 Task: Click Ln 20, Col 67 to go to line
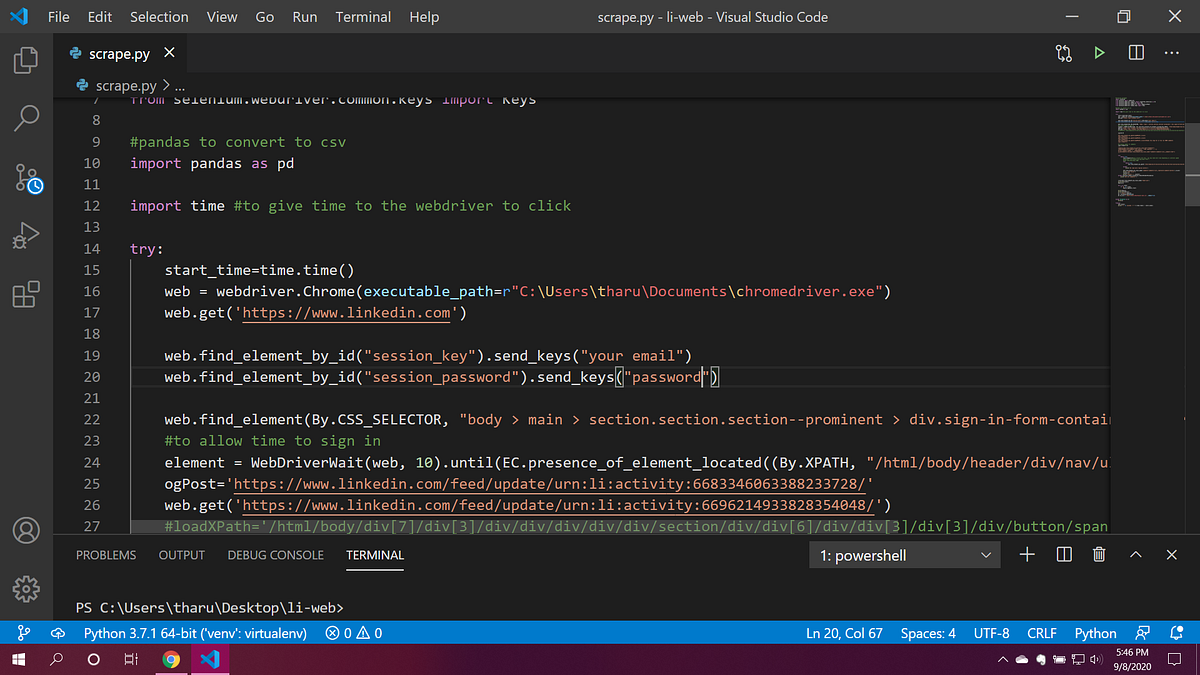point(844,633)
